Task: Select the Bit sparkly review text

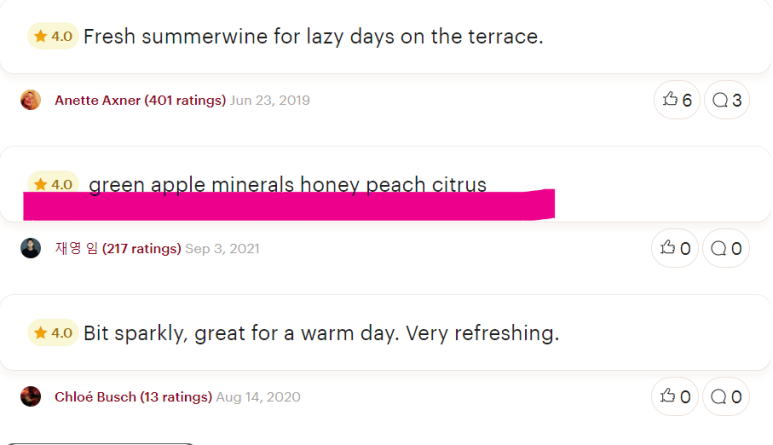Action: tap(321, 333)
